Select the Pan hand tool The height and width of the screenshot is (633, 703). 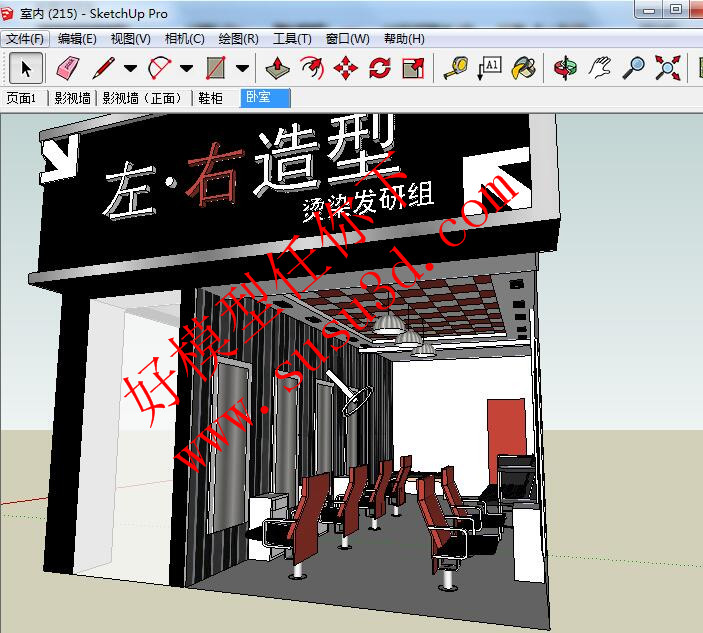(600, 68)
